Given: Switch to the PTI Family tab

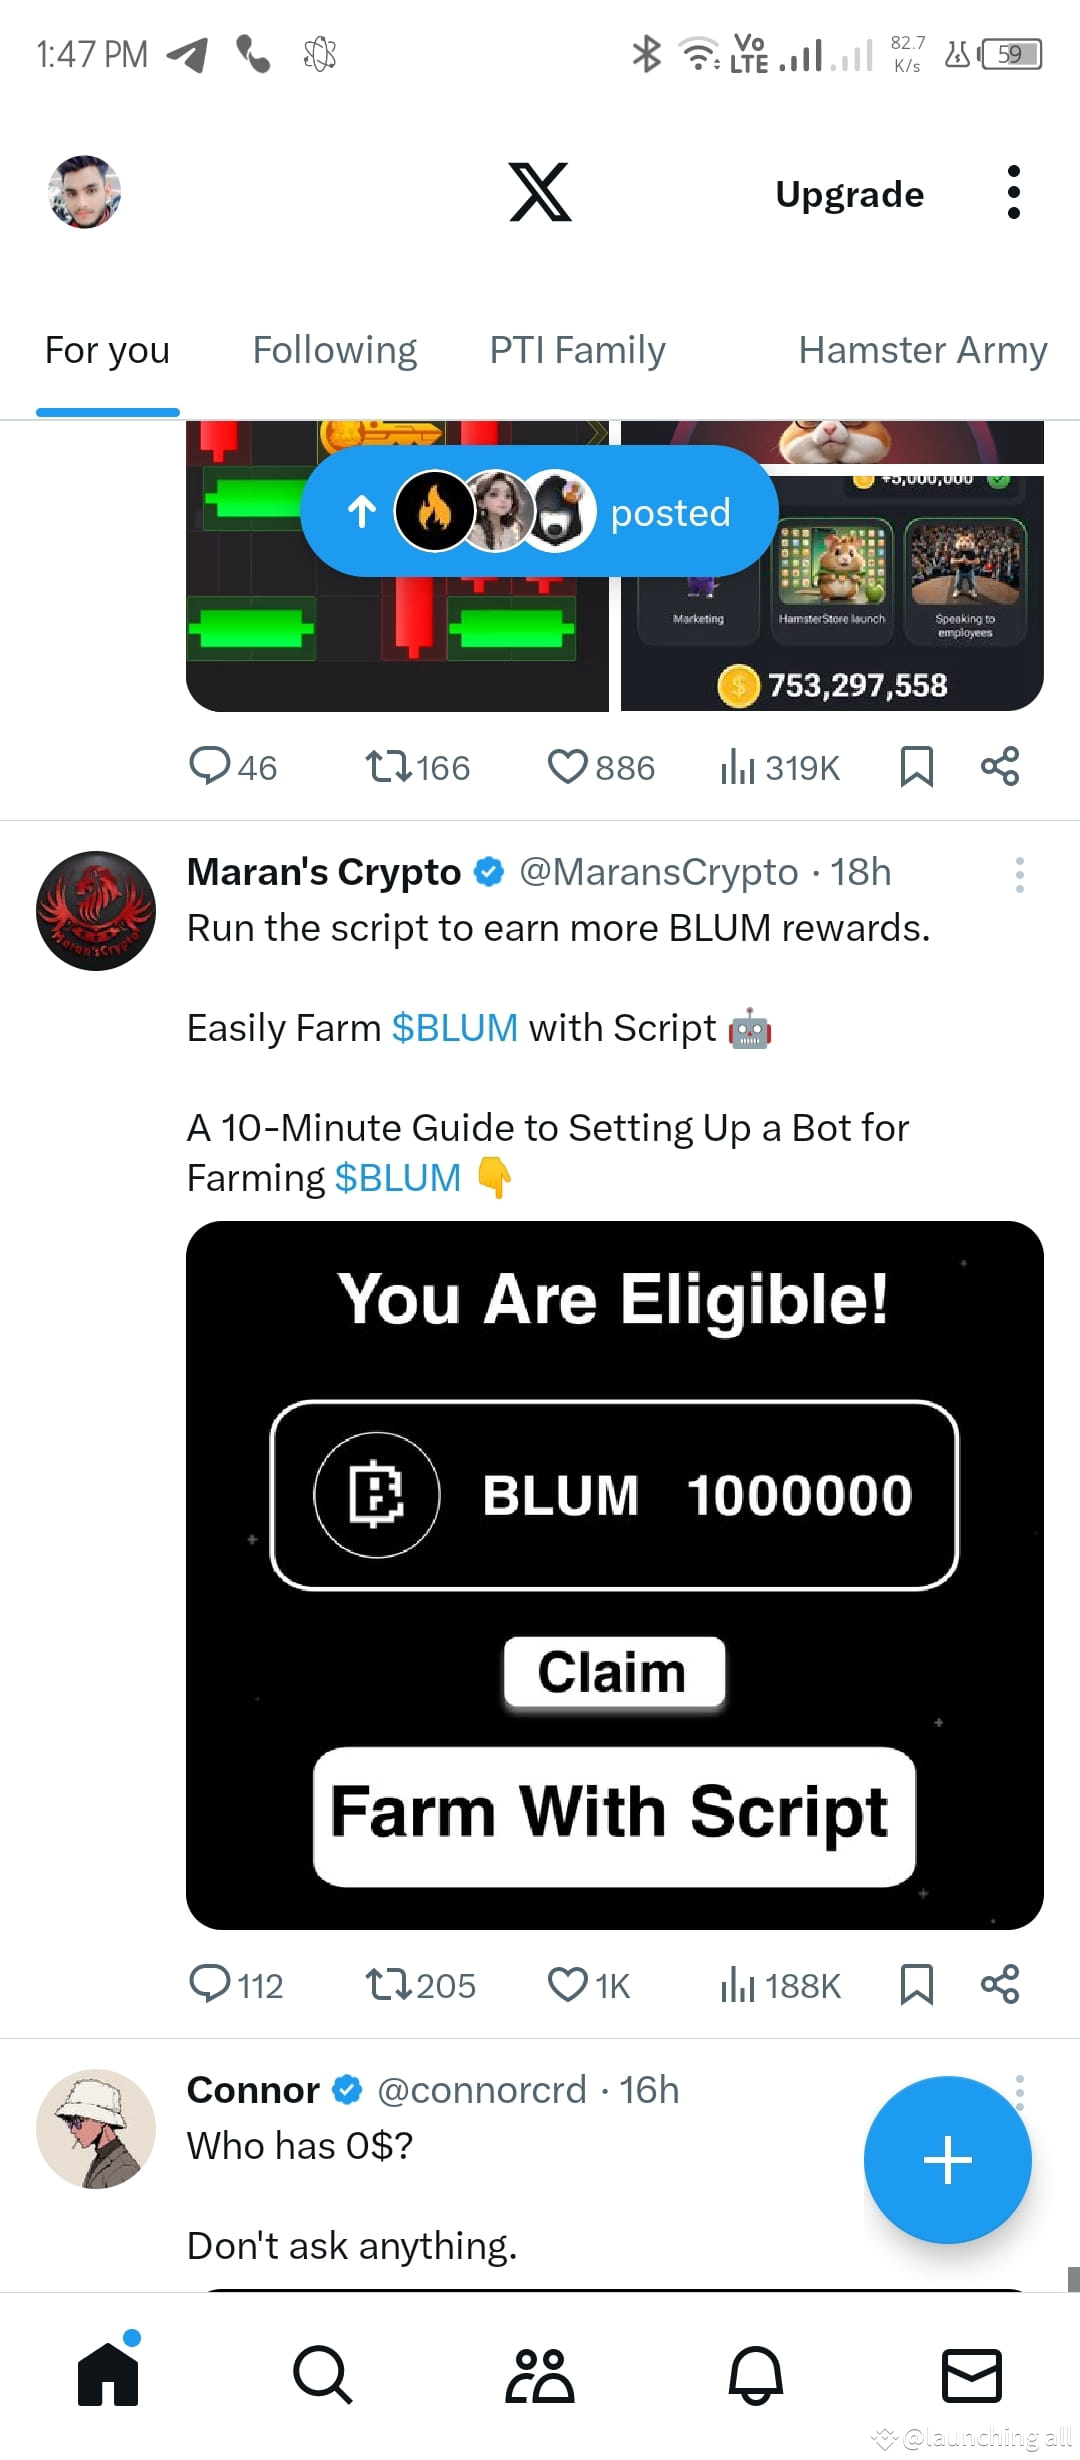Looking at the screenshot, I should (x=577, y=350).
